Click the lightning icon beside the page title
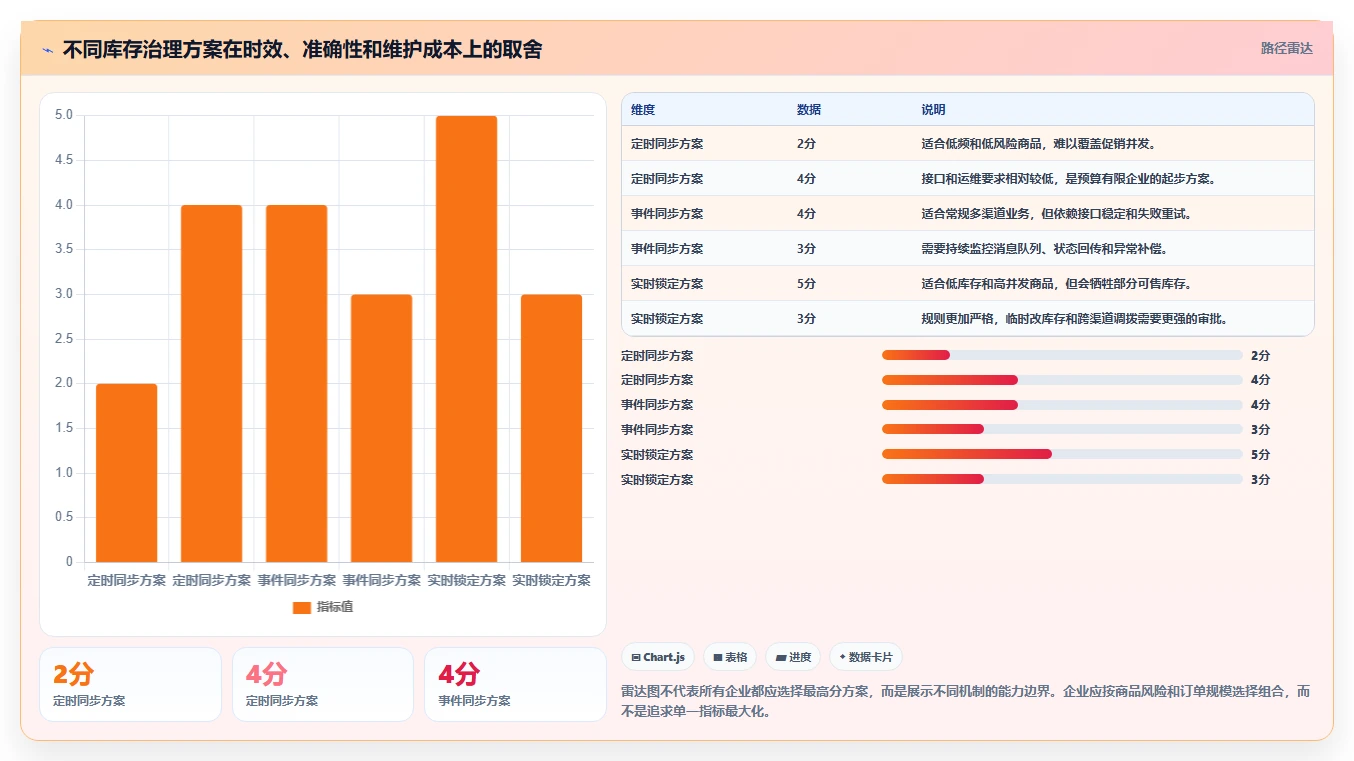Screen dimensions: 1354x761 47,50
